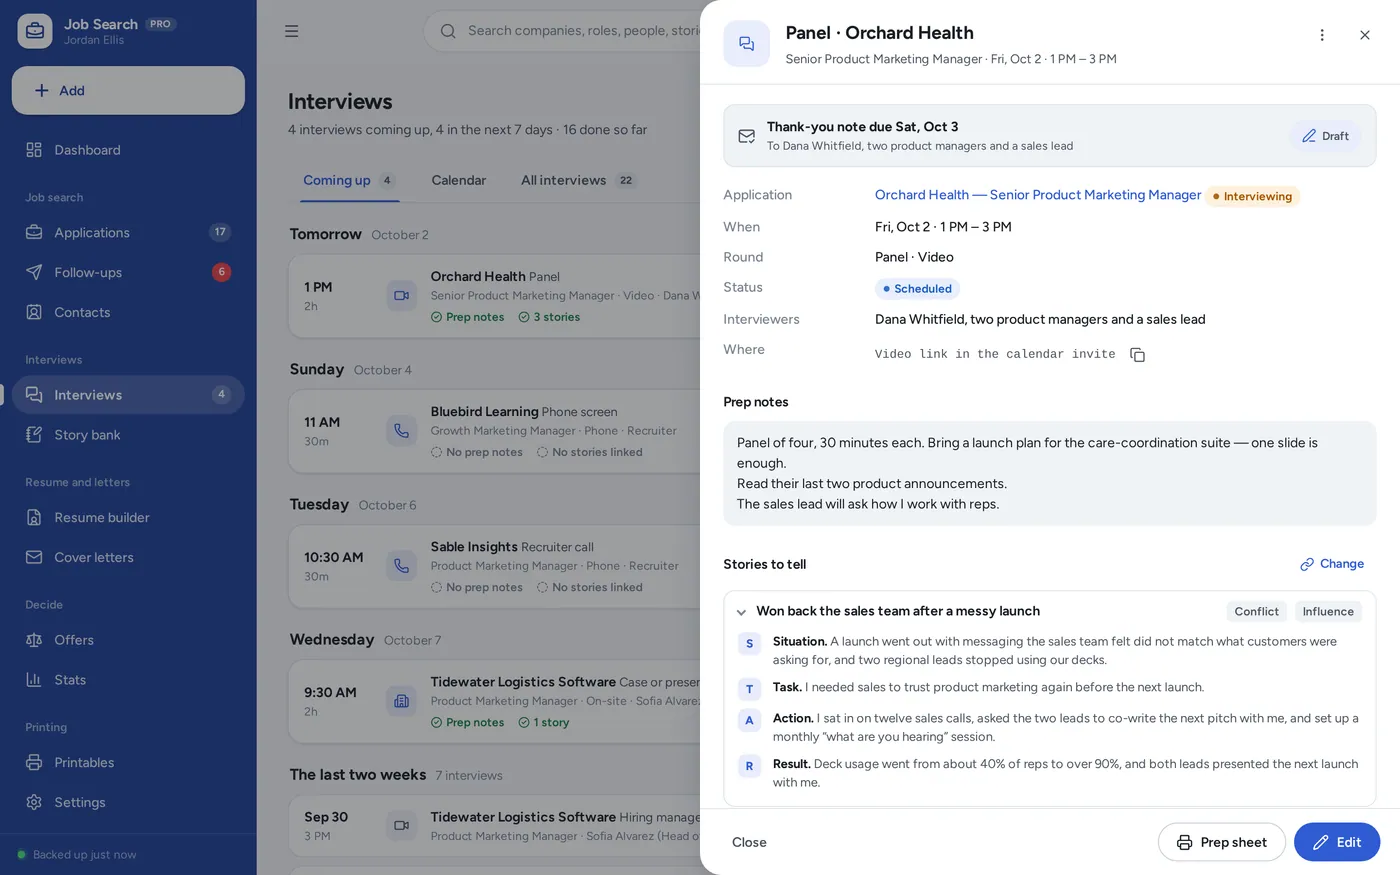This screenshot has width=1400, height=875.
Task: Open Offers in the sidebar
Action: click(x=128, y=640)
